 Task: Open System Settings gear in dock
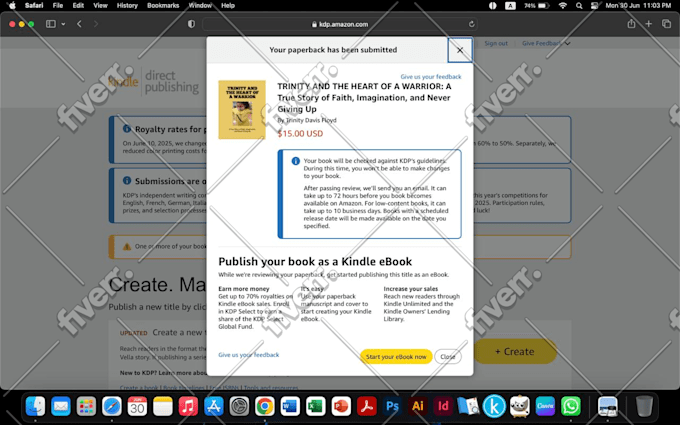[239, 407]
